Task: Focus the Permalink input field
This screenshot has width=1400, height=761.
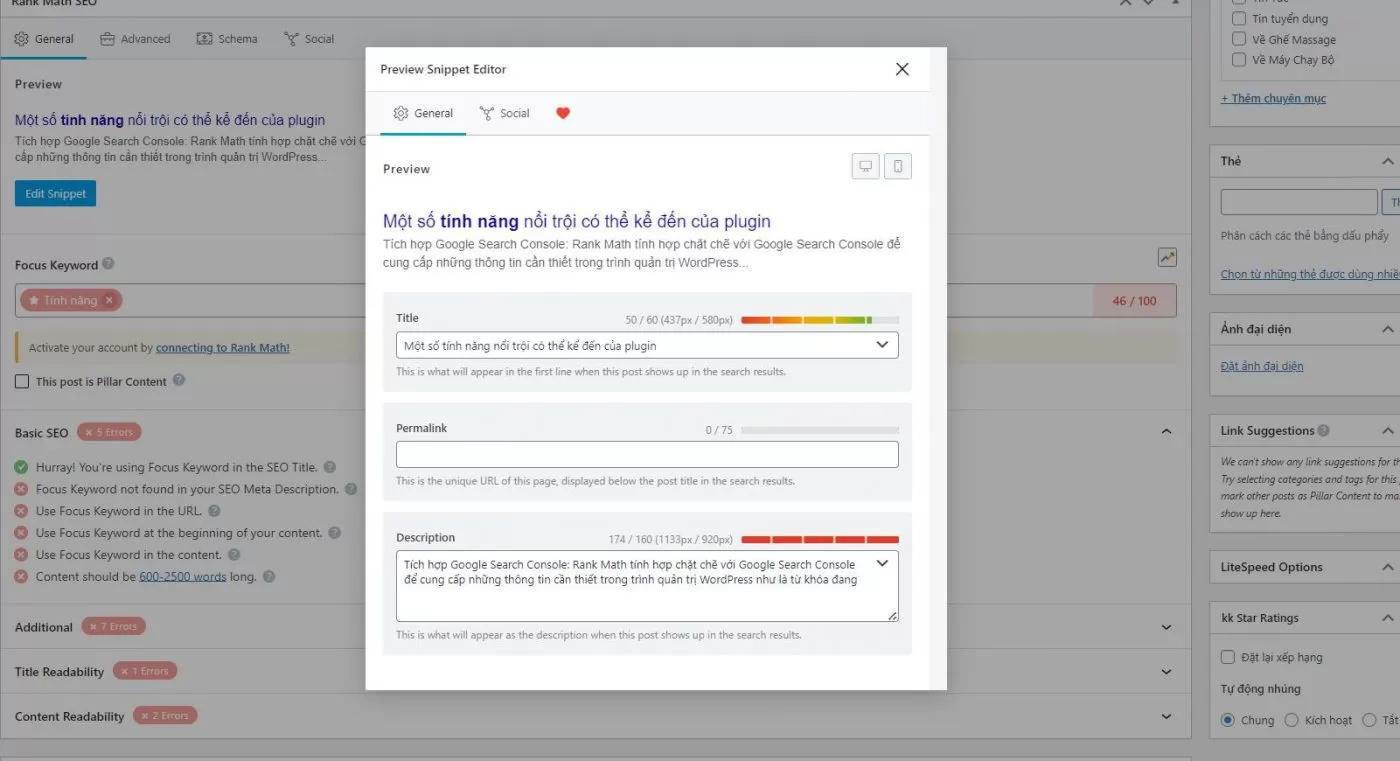Action: (x=647, y=454)
